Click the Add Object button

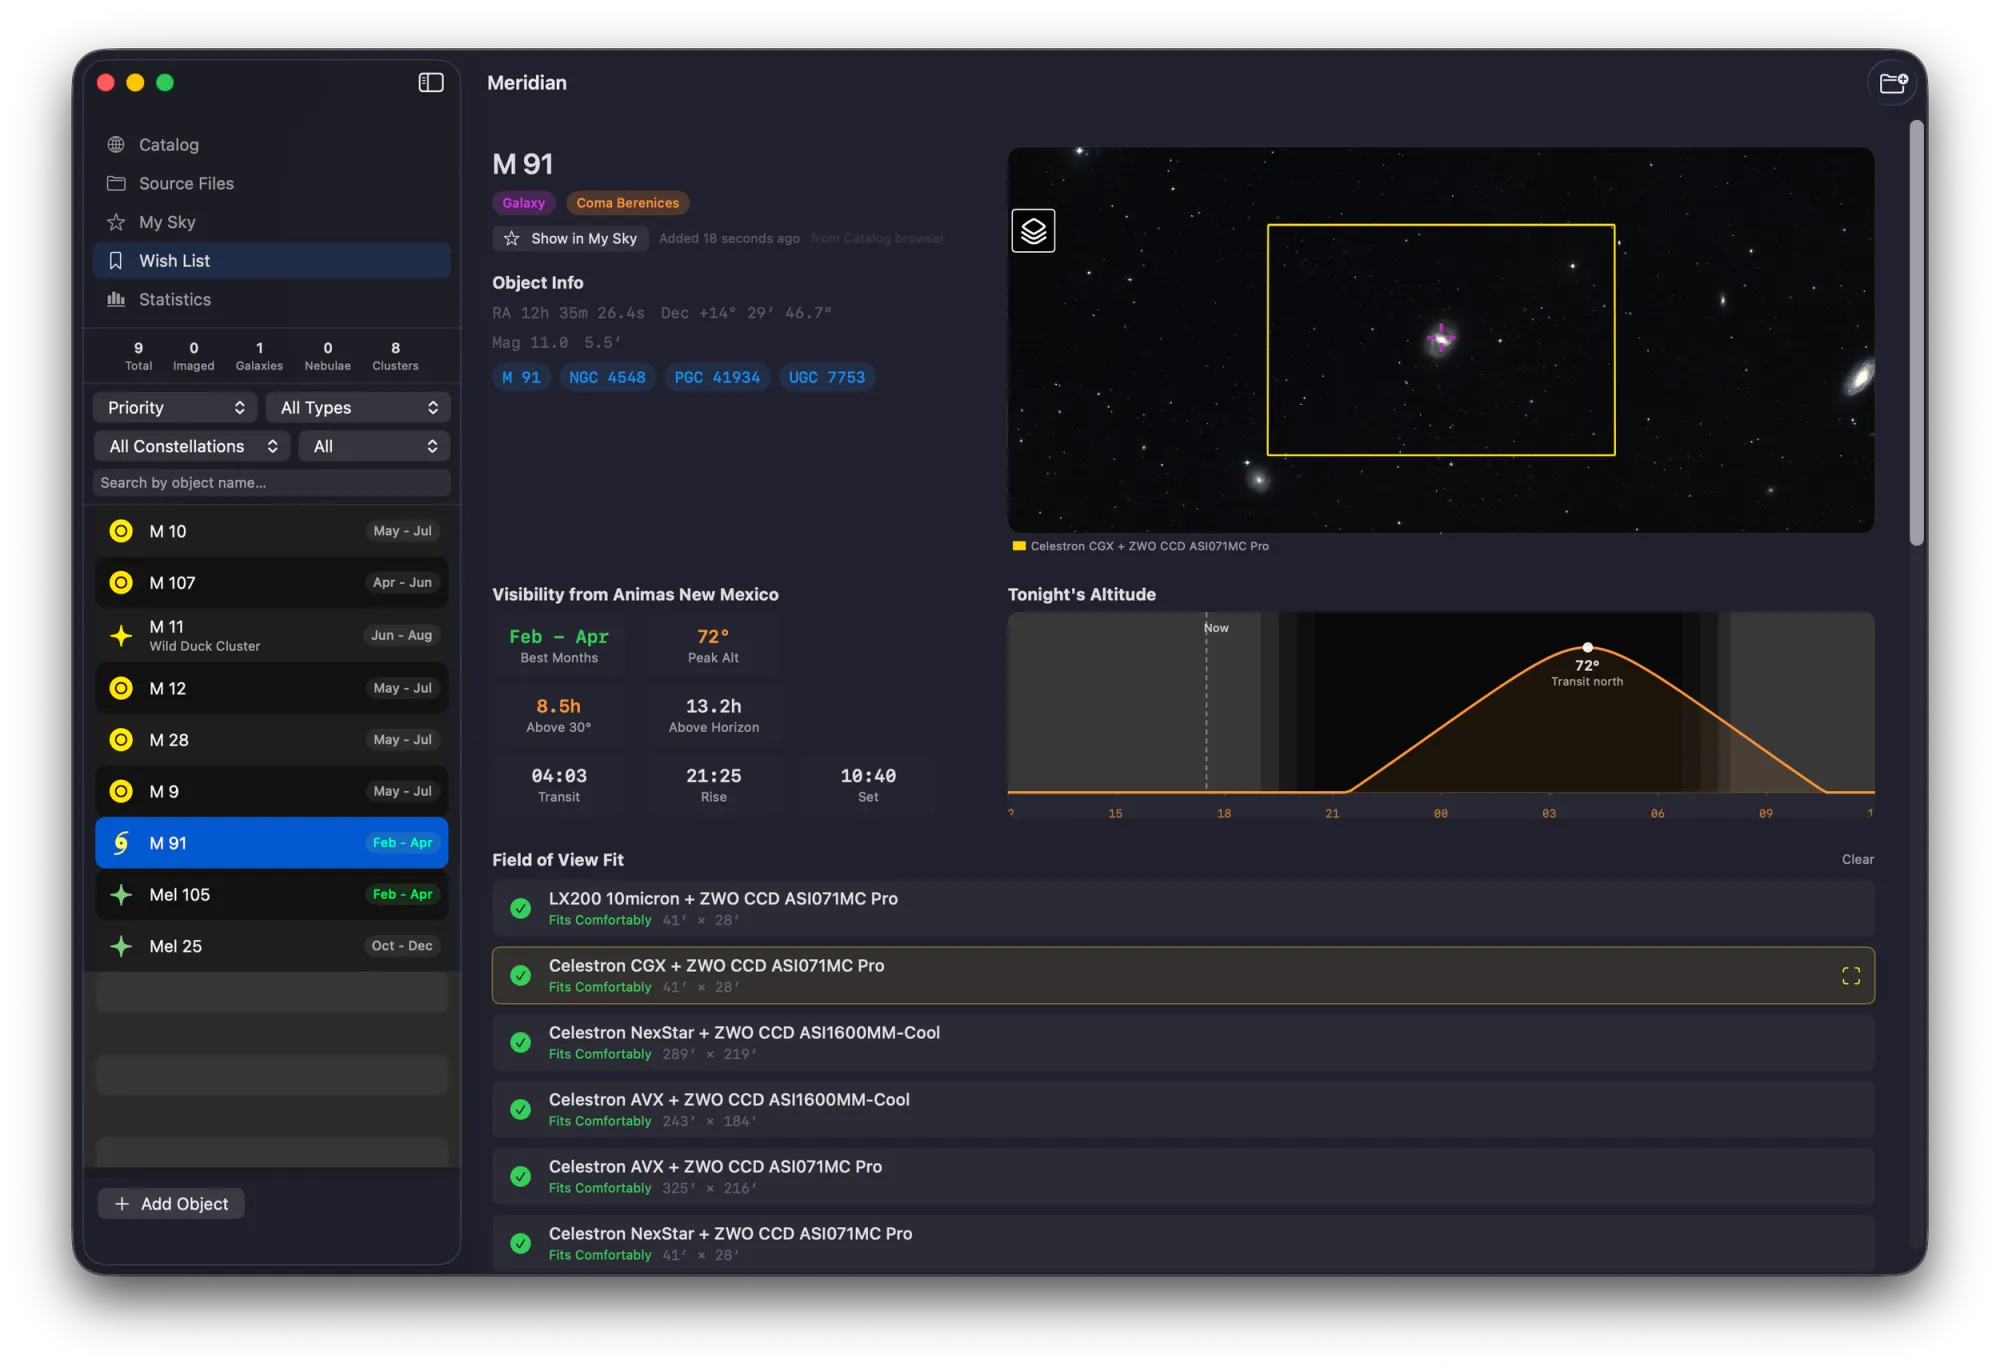click(x=170, y=1203)
